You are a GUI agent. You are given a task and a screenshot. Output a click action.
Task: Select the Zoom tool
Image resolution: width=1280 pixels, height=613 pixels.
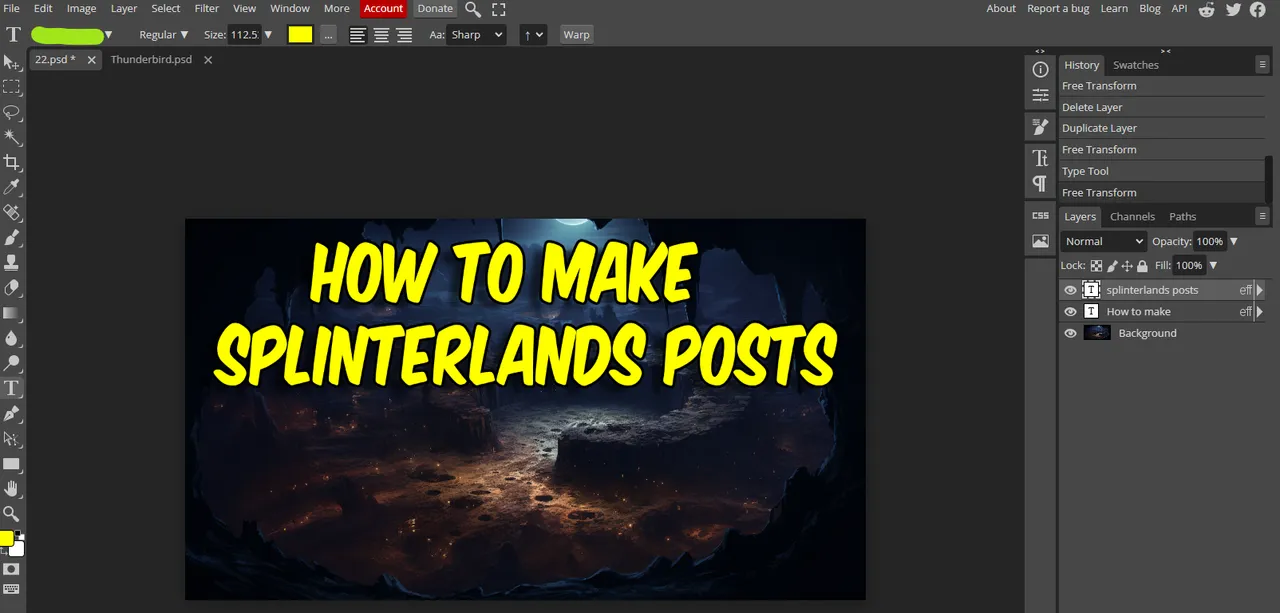pos(12,513)
